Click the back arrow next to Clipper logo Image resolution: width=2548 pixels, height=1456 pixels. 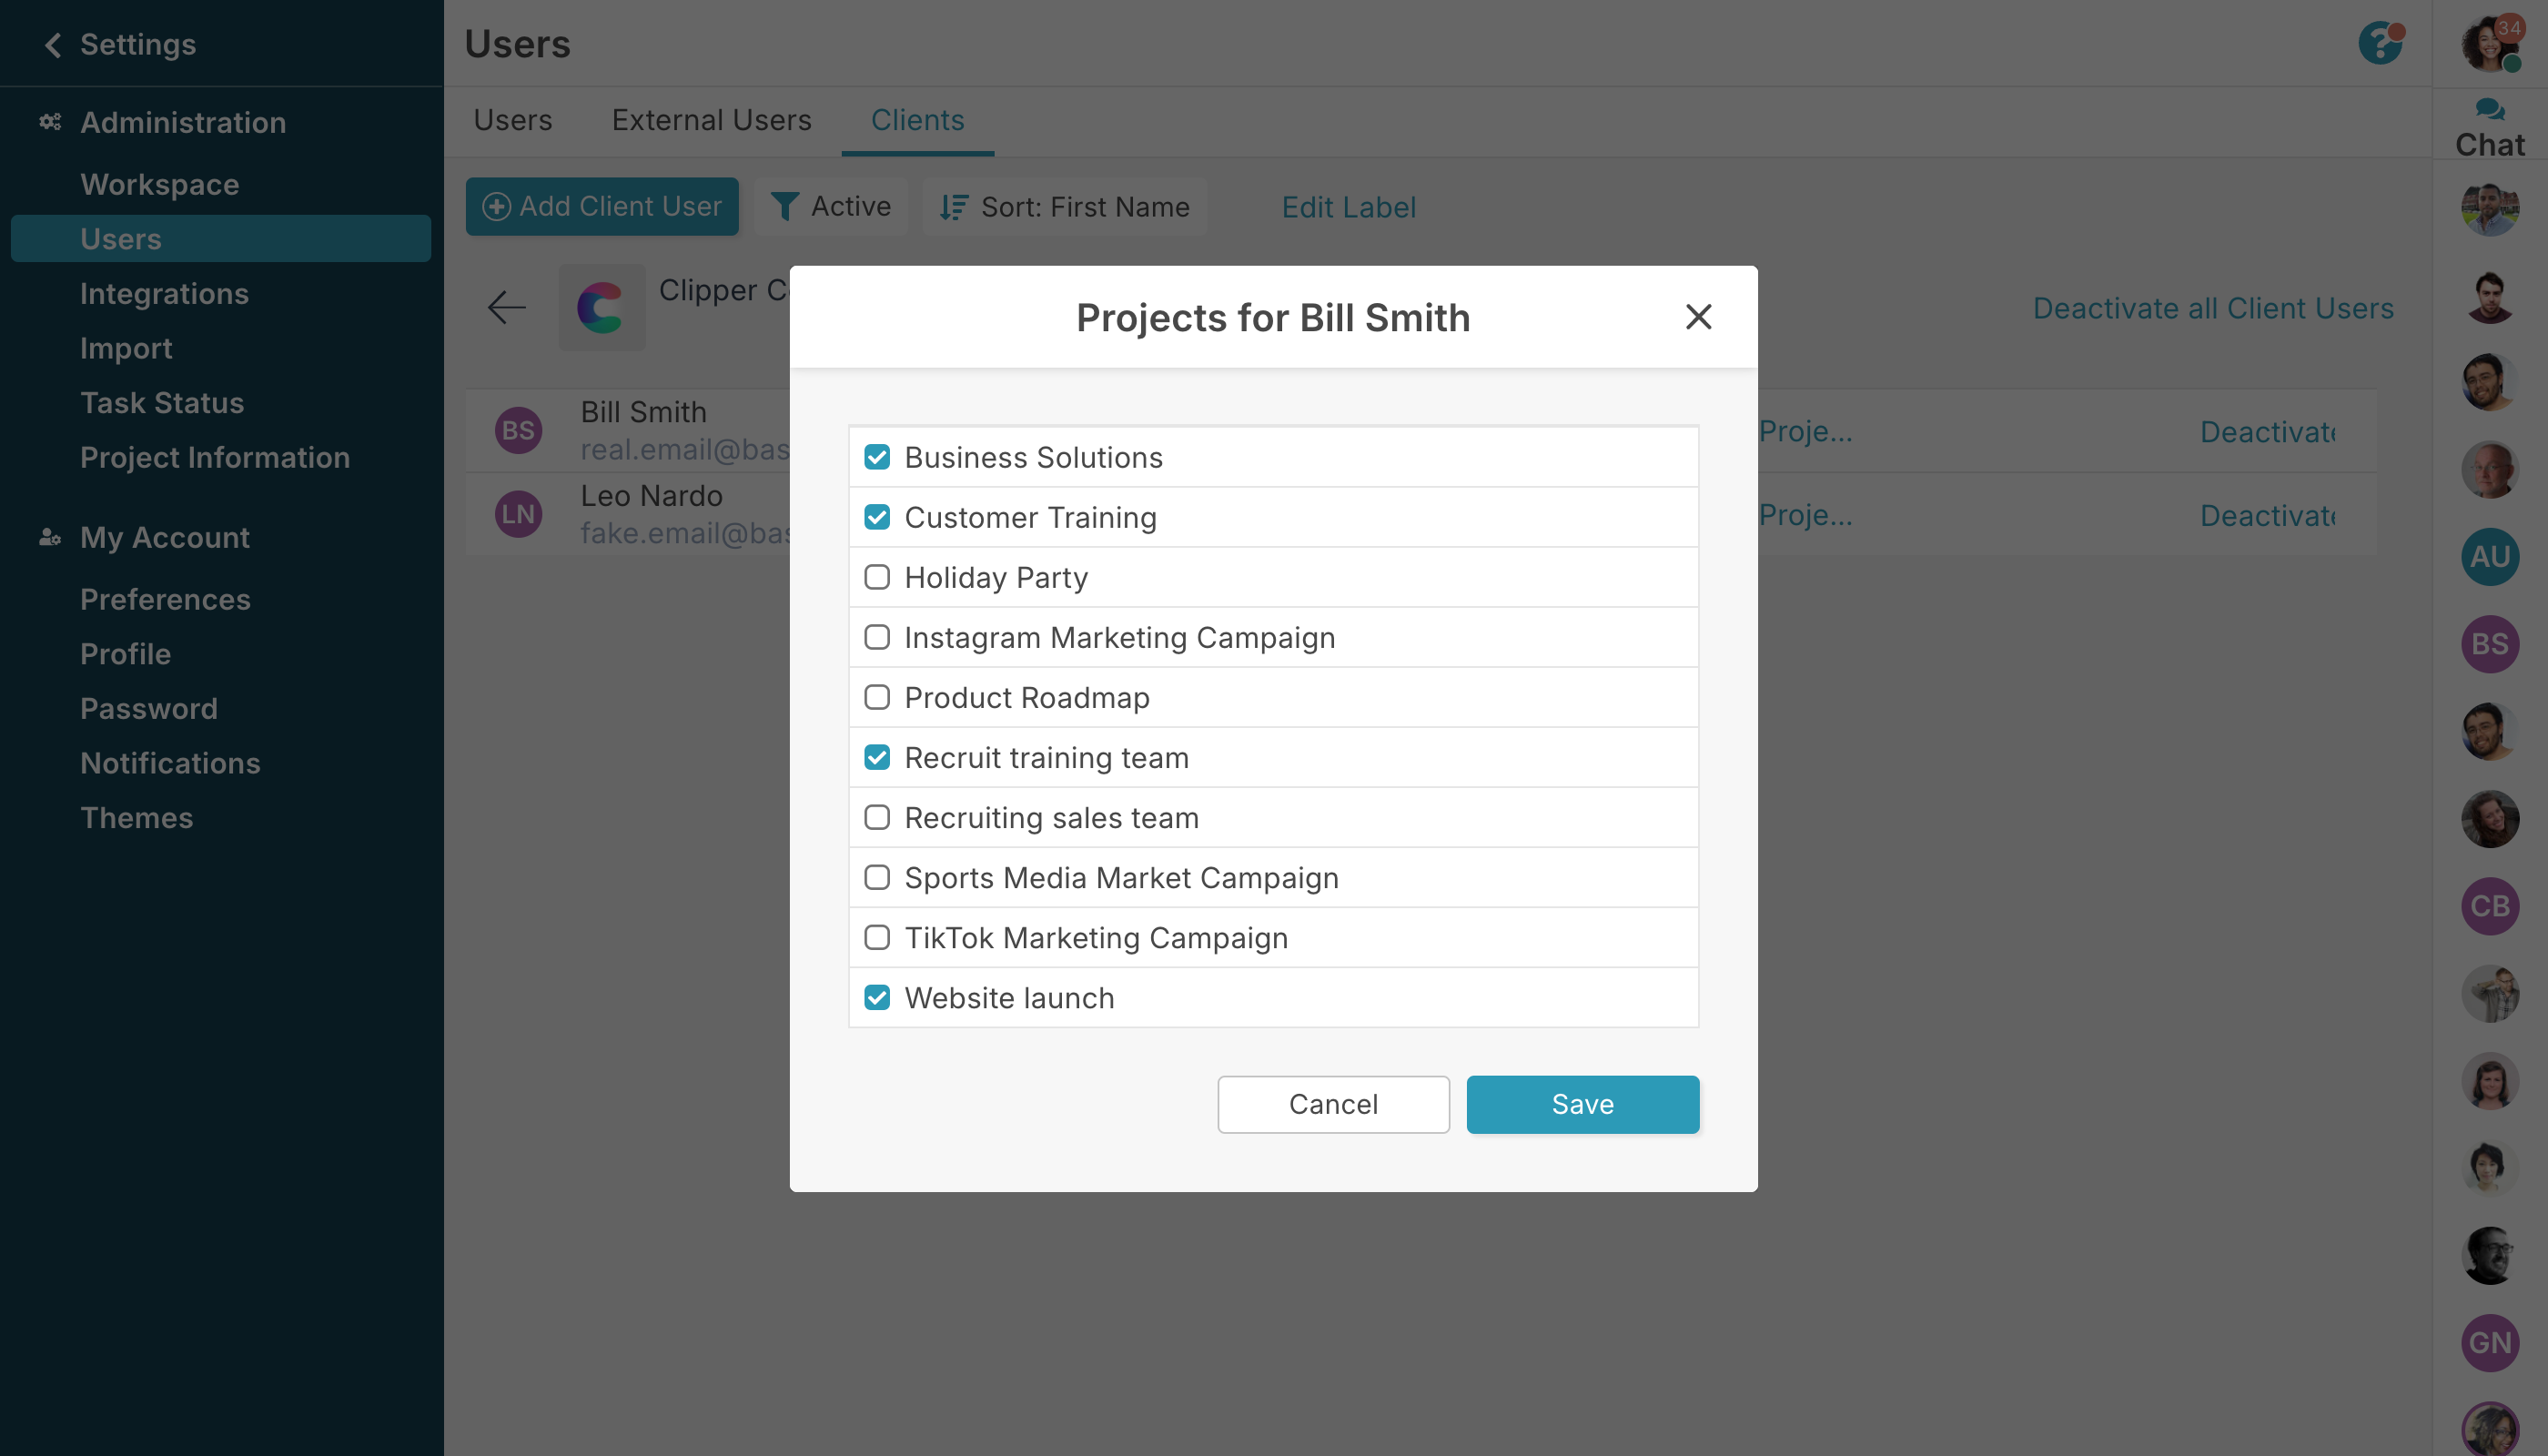click(x=507, y=307)
